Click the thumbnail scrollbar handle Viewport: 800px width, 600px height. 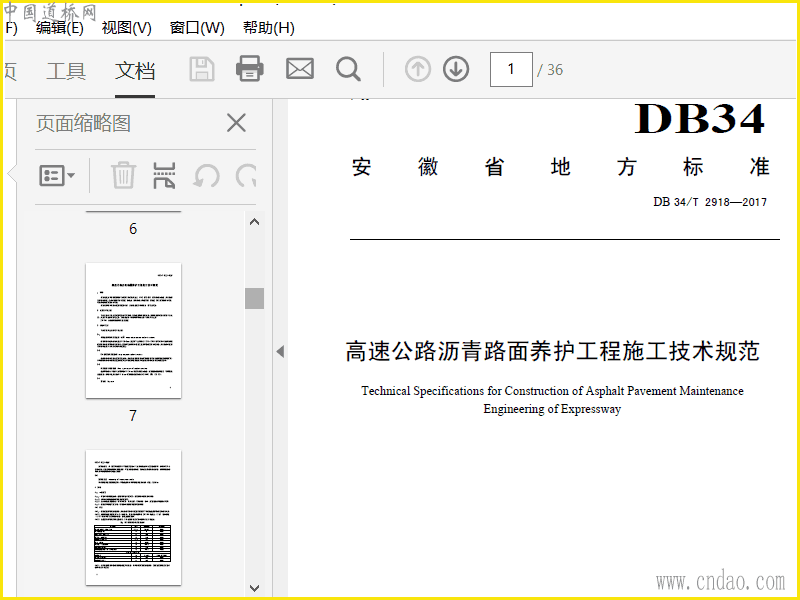pyautogui.click(x=255, y=298)
